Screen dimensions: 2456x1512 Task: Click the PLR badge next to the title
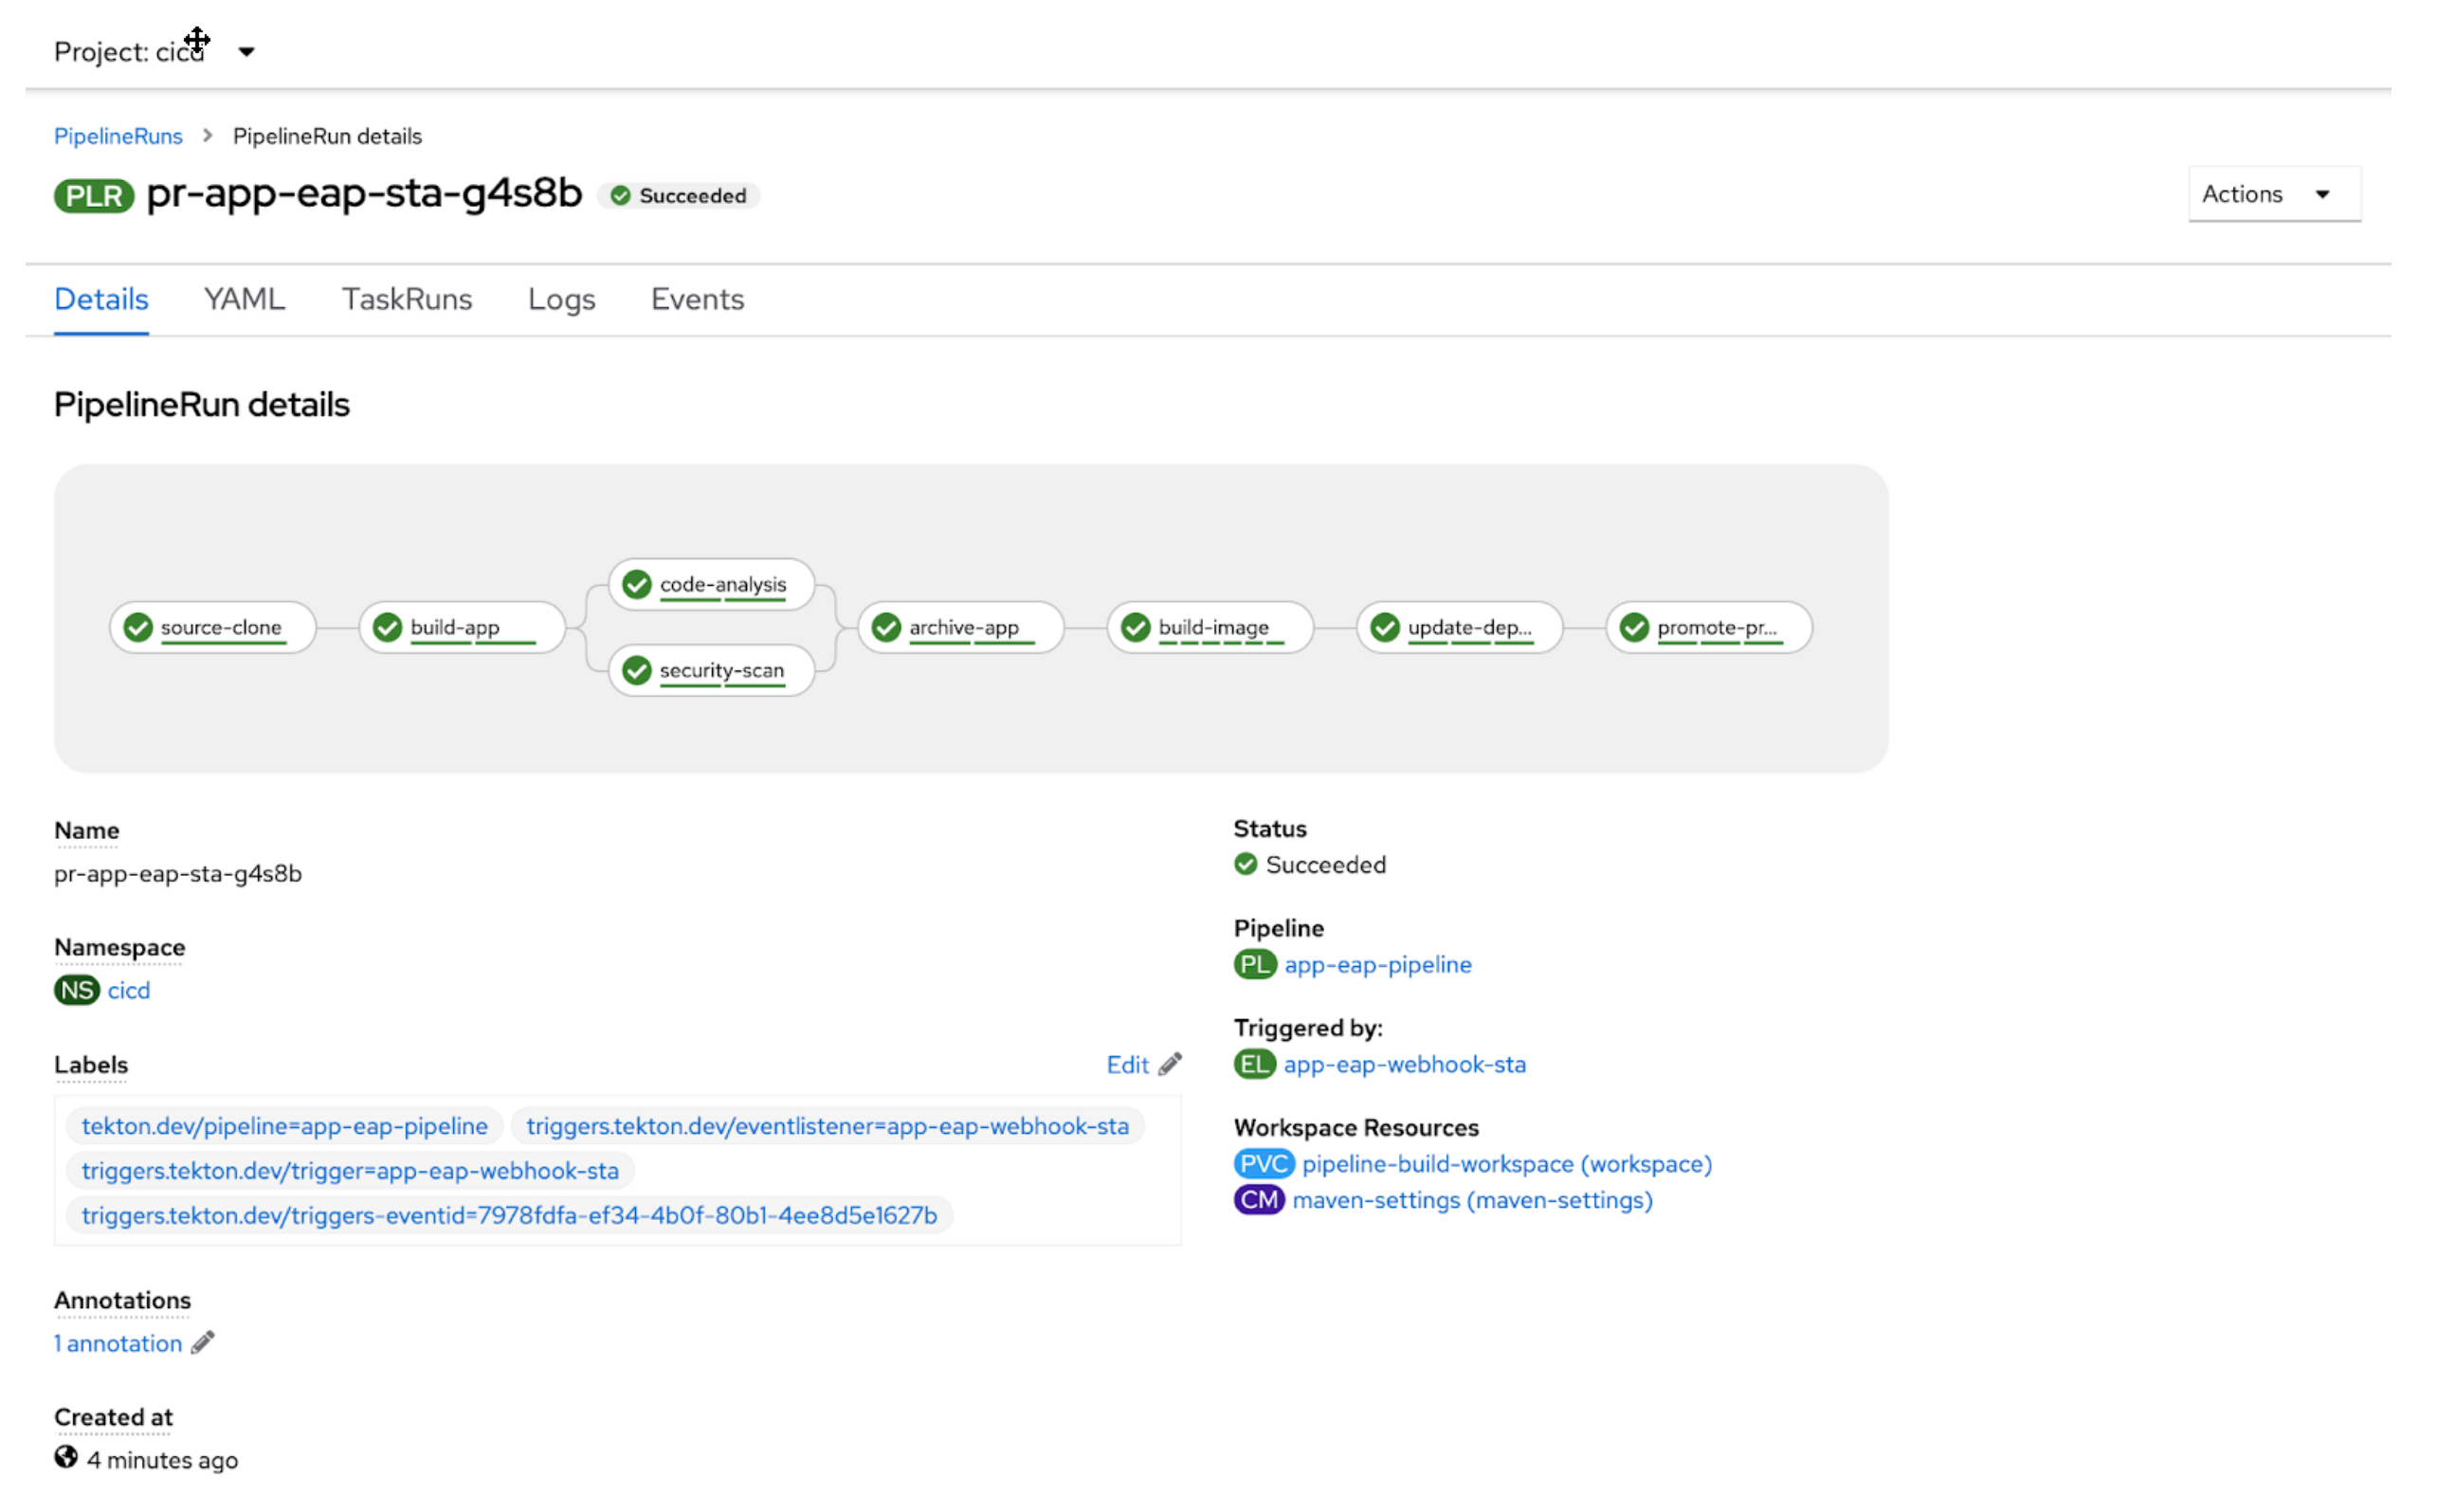point(93,196)
